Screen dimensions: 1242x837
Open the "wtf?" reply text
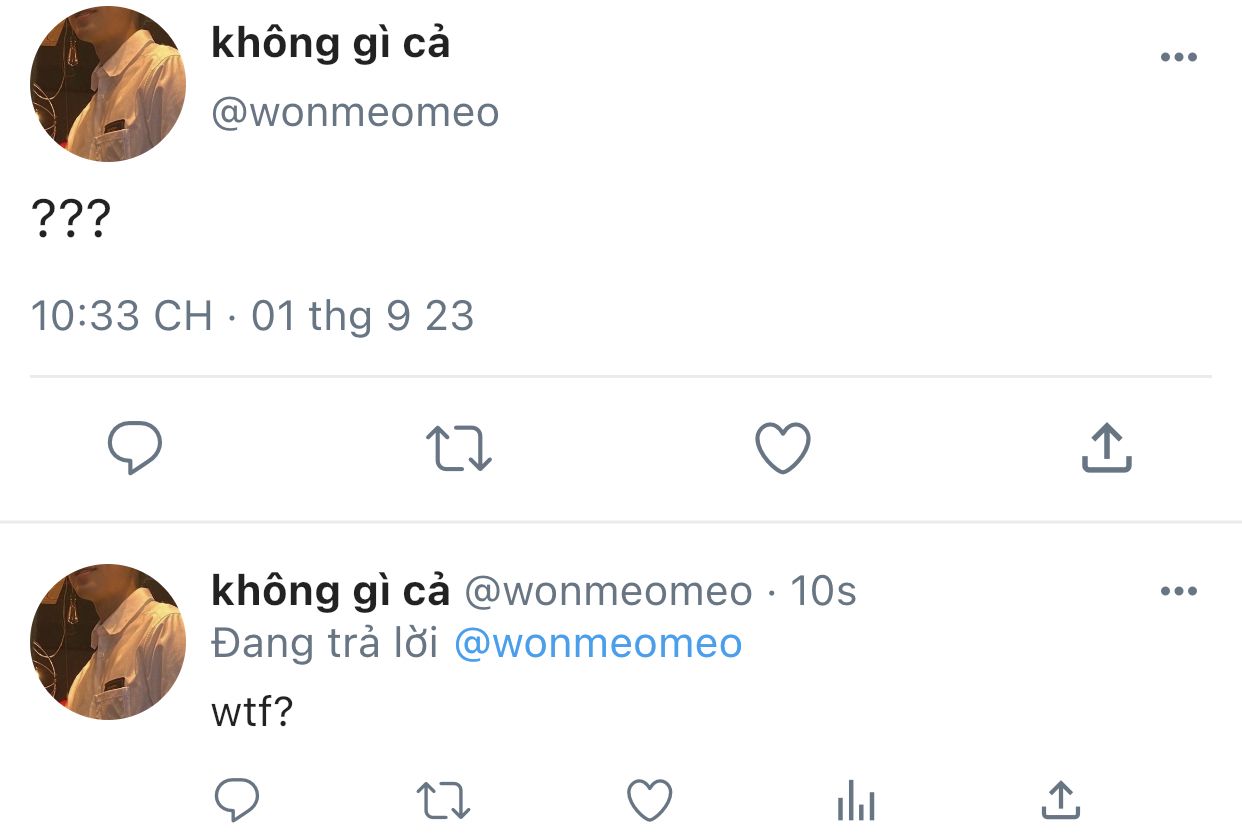[251, 713]
